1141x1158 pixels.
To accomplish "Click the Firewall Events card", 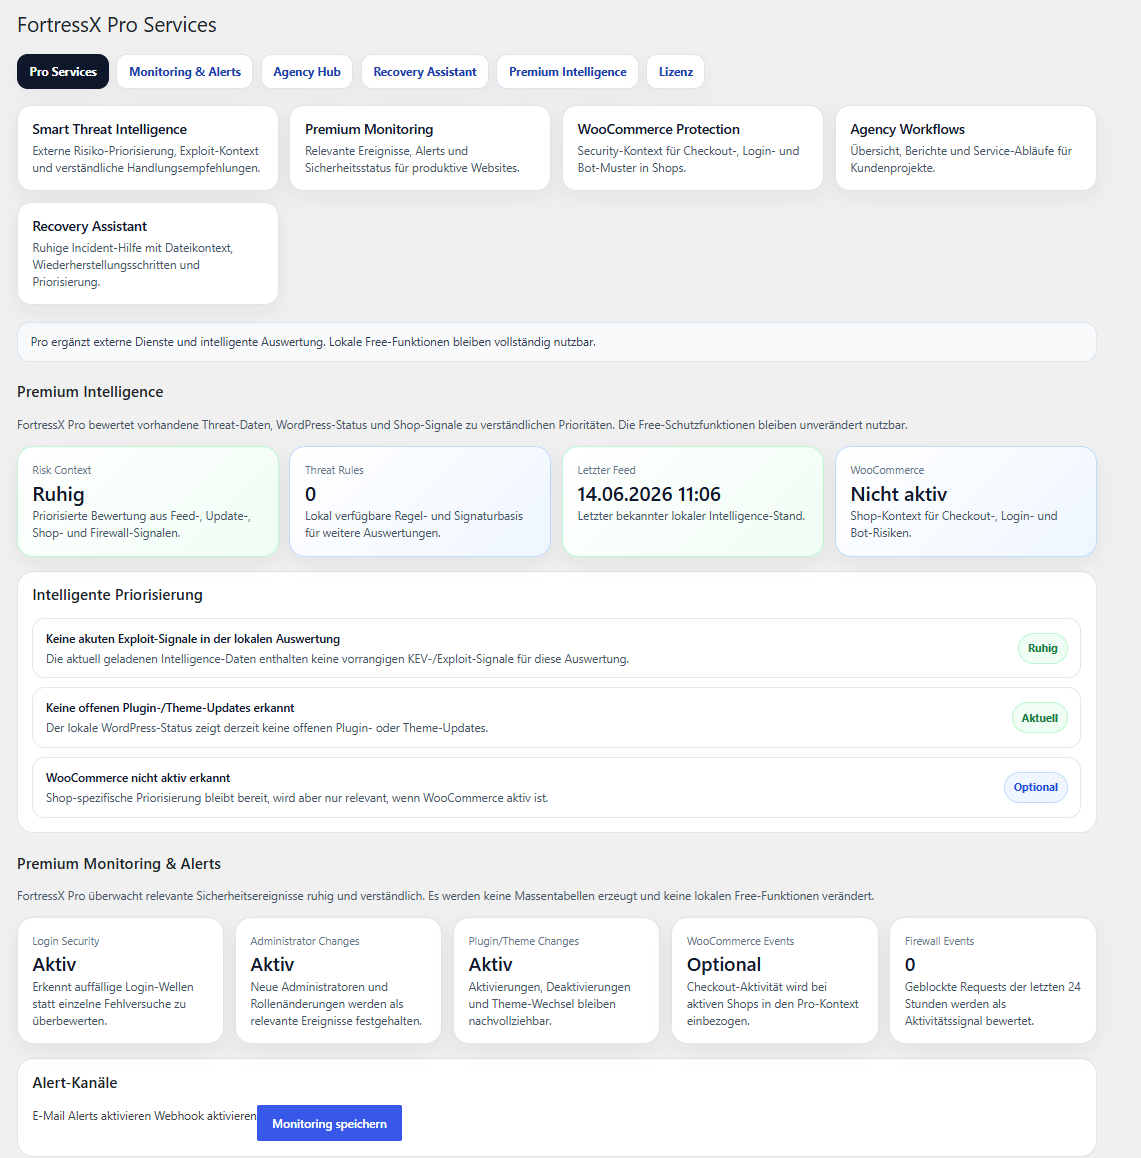I will coord(993,980).
